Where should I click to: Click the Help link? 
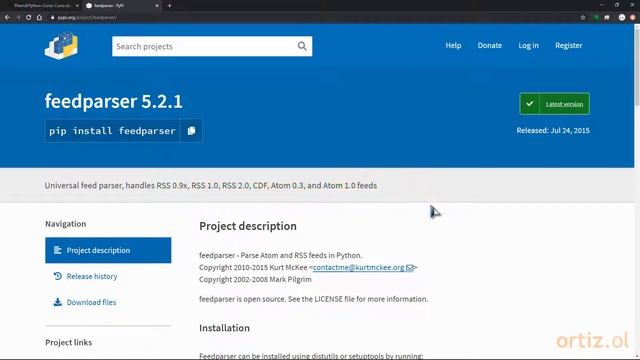tap(453, 45)
